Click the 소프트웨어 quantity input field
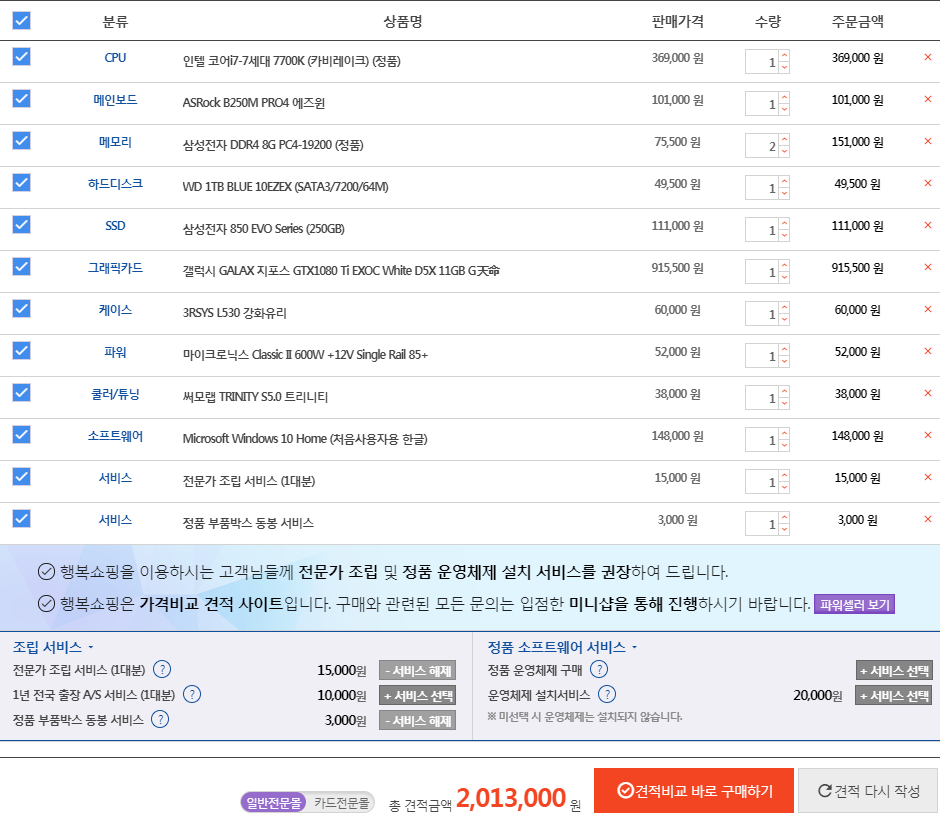Screen dimensions: 940x822 762,439
